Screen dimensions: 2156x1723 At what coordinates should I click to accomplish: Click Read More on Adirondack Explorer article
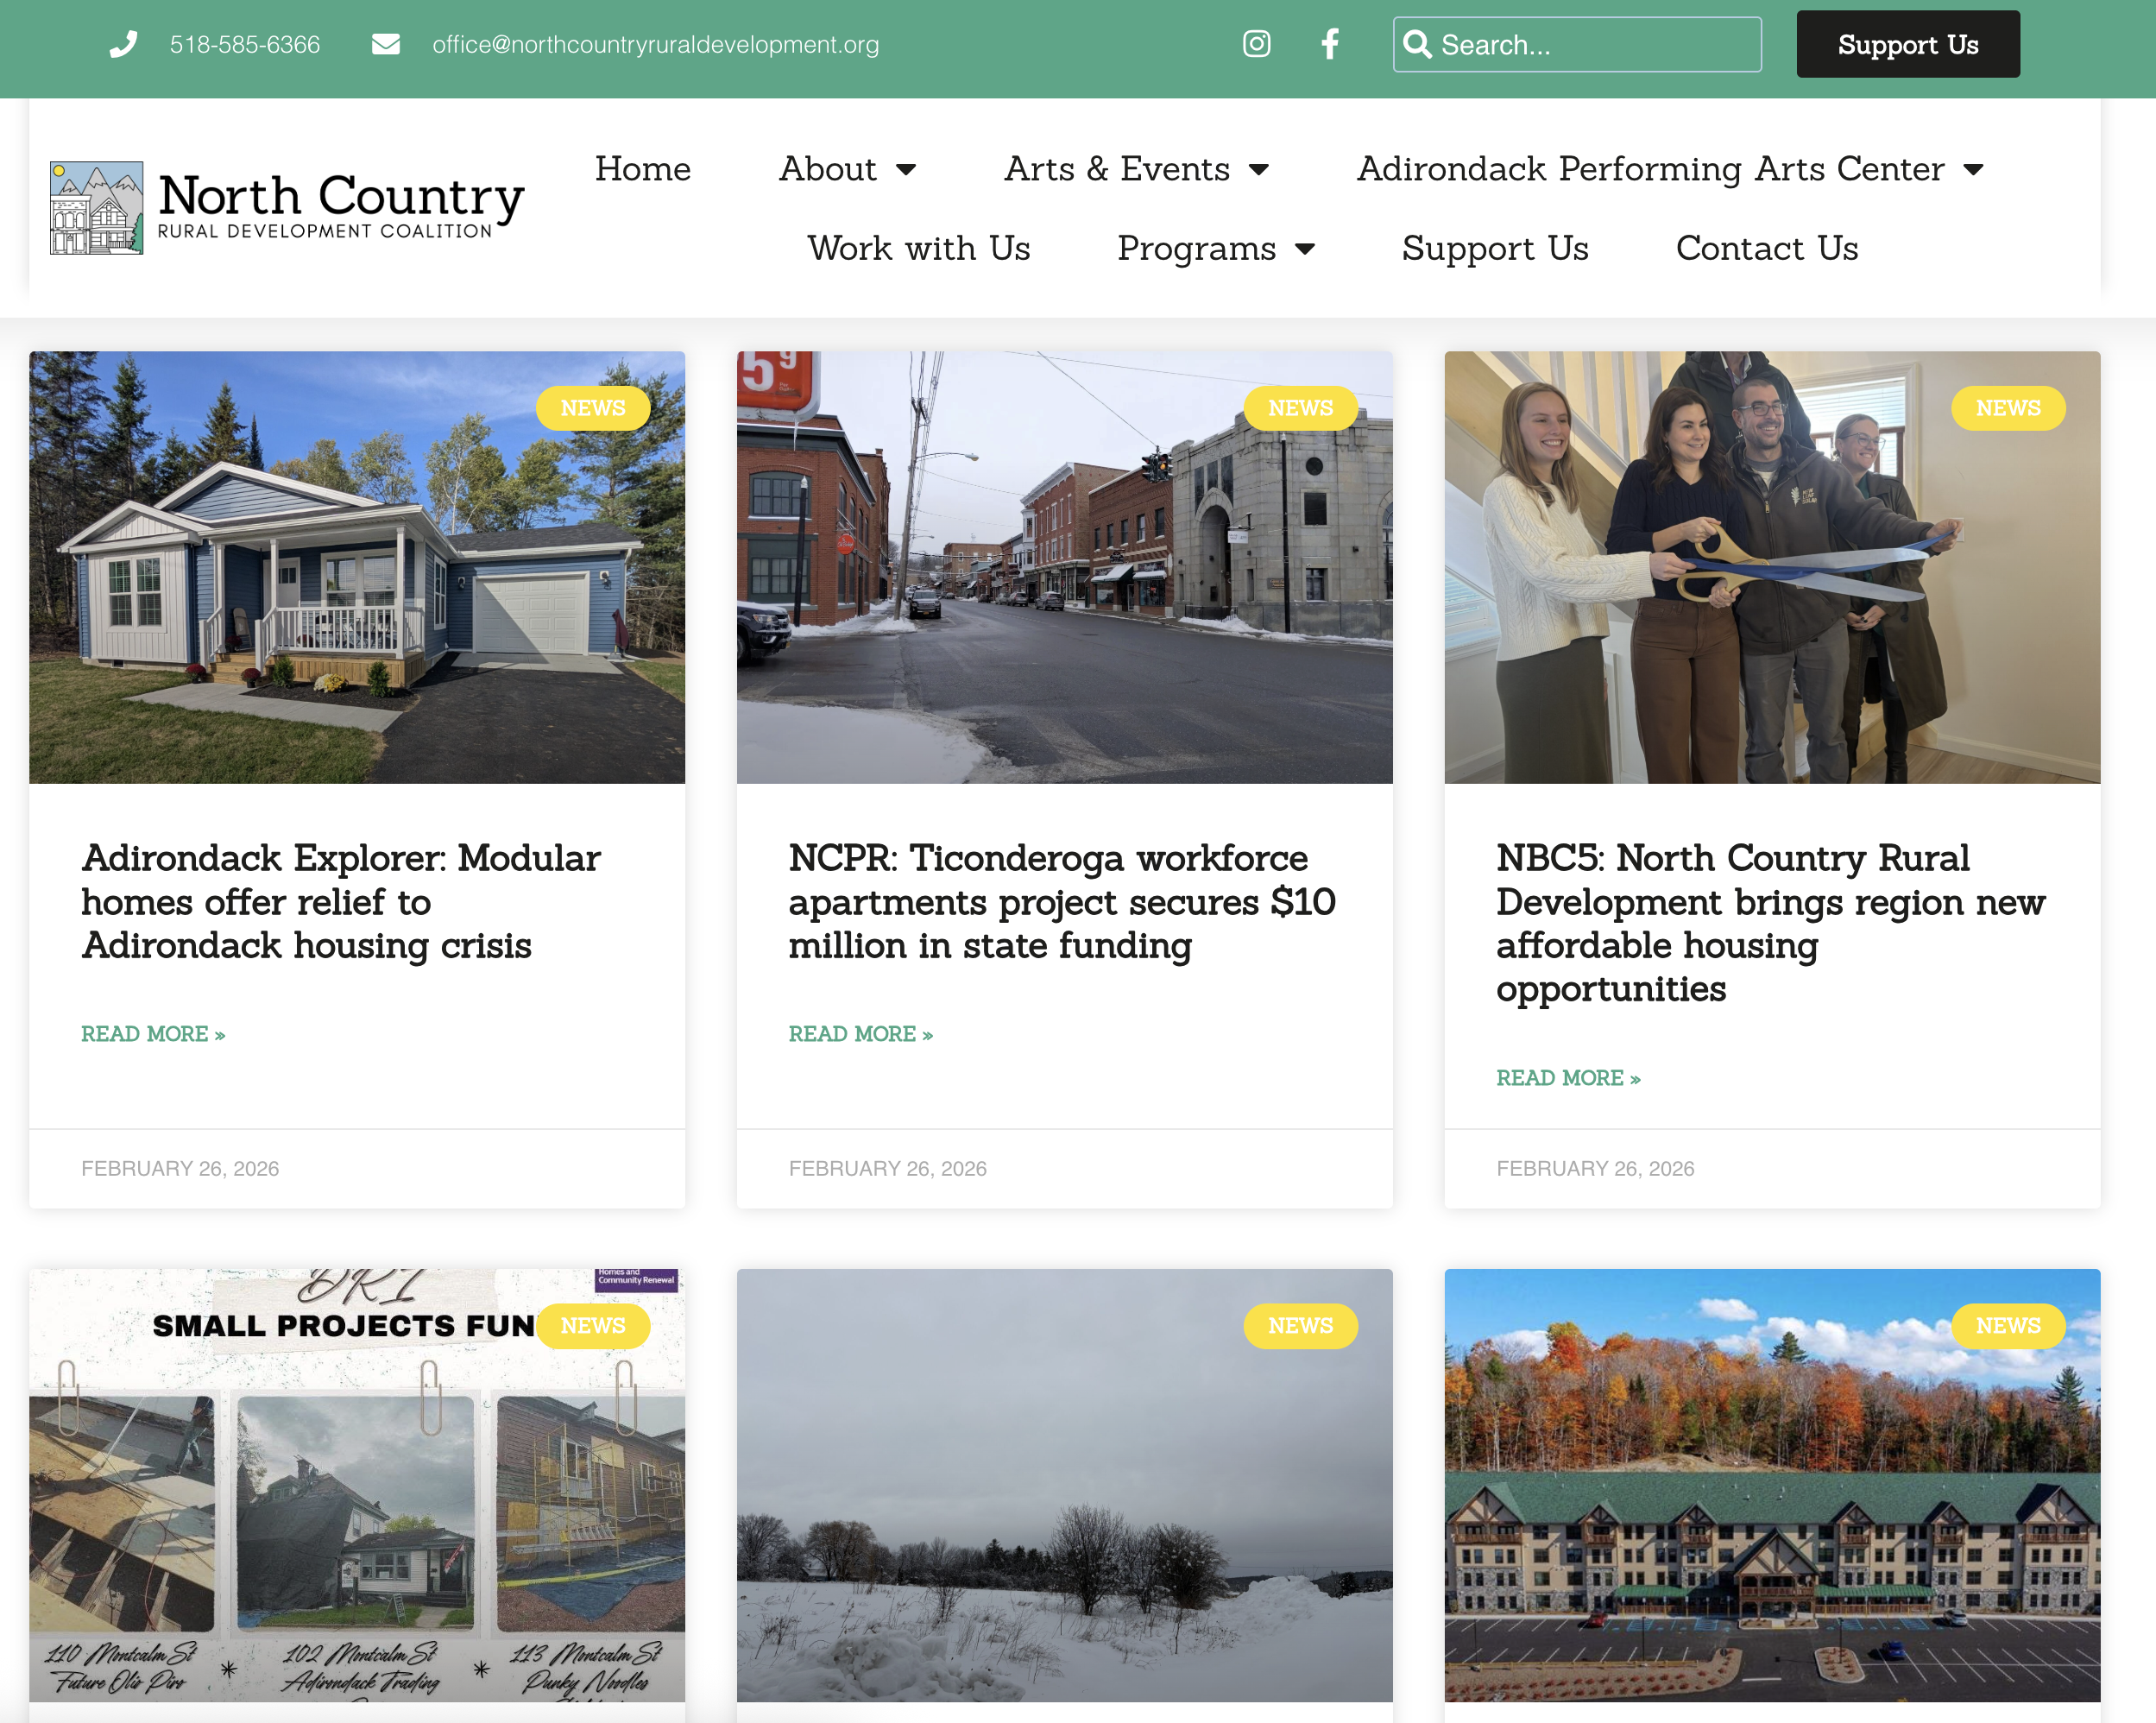(153, 1034)
